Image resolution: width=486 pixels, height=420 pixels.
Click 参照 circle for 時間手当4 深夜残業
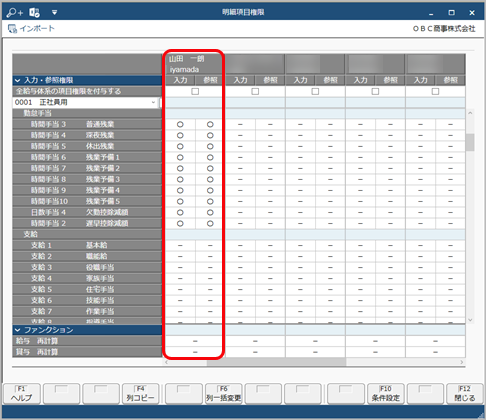[x=210, y=135]
